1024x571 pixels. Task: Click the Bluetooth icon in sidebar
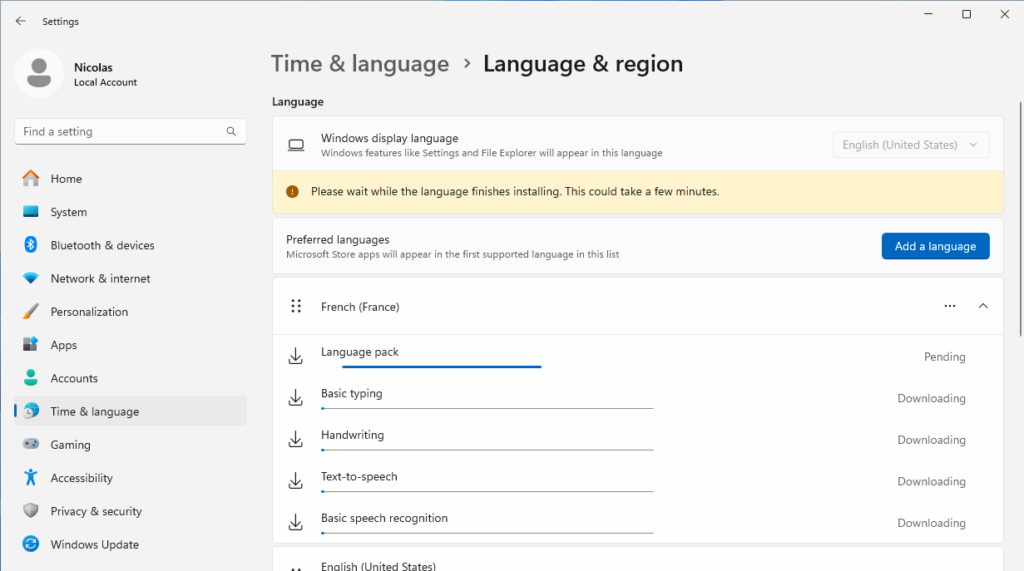[x=31, y=245]
